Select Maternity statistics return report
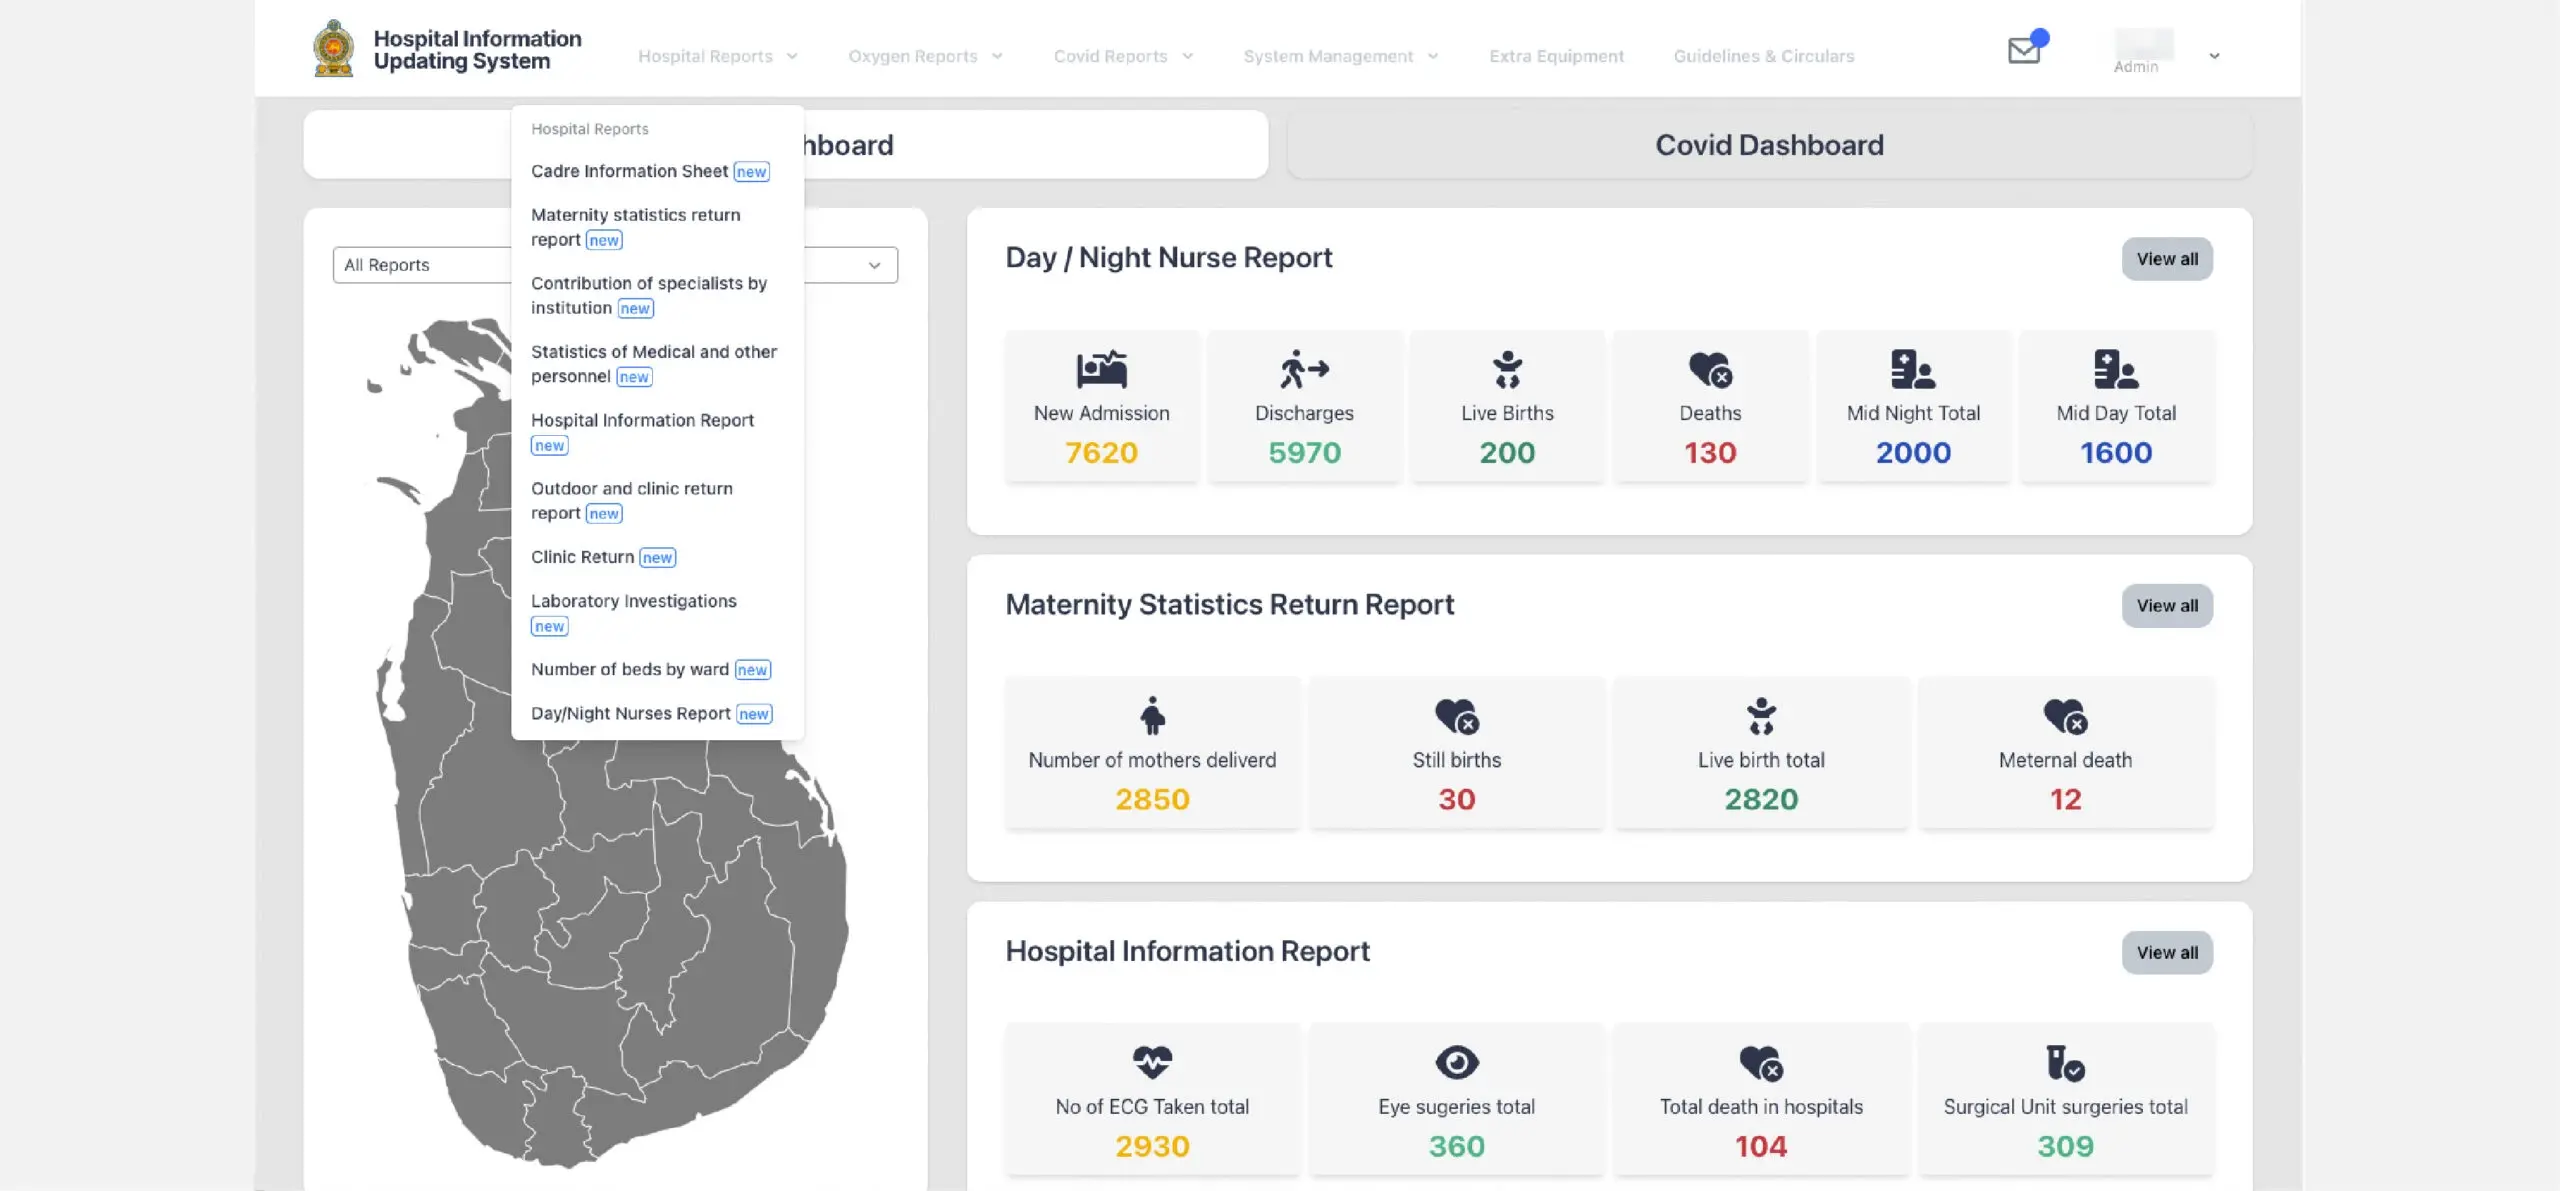The height and width of the screenshot is (1191, 2560). (x=637, y=226)
